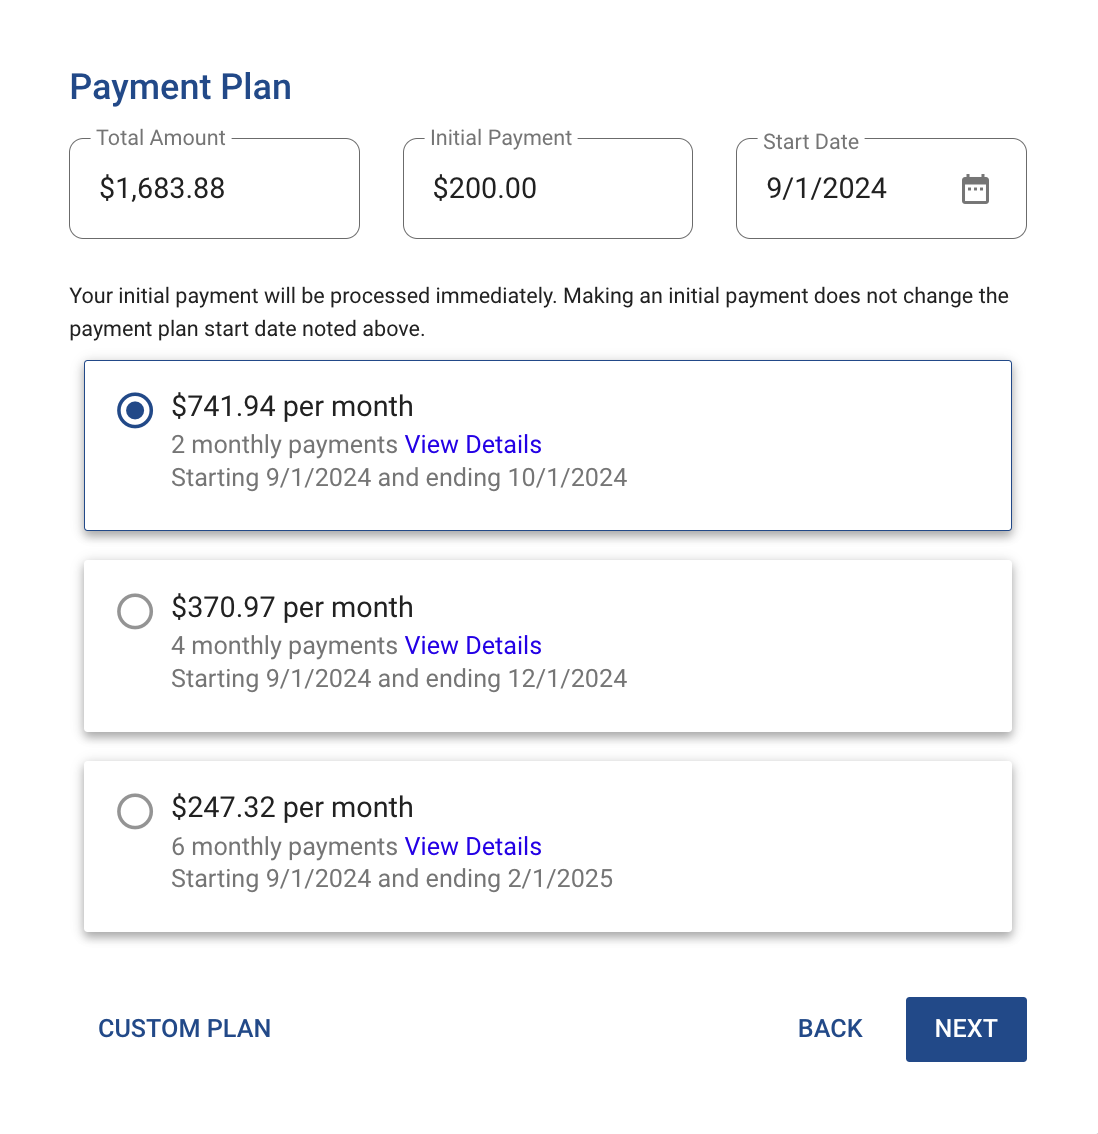Click the 9/1/2024 date value
1098x1134 pixels.
[826, 188]
